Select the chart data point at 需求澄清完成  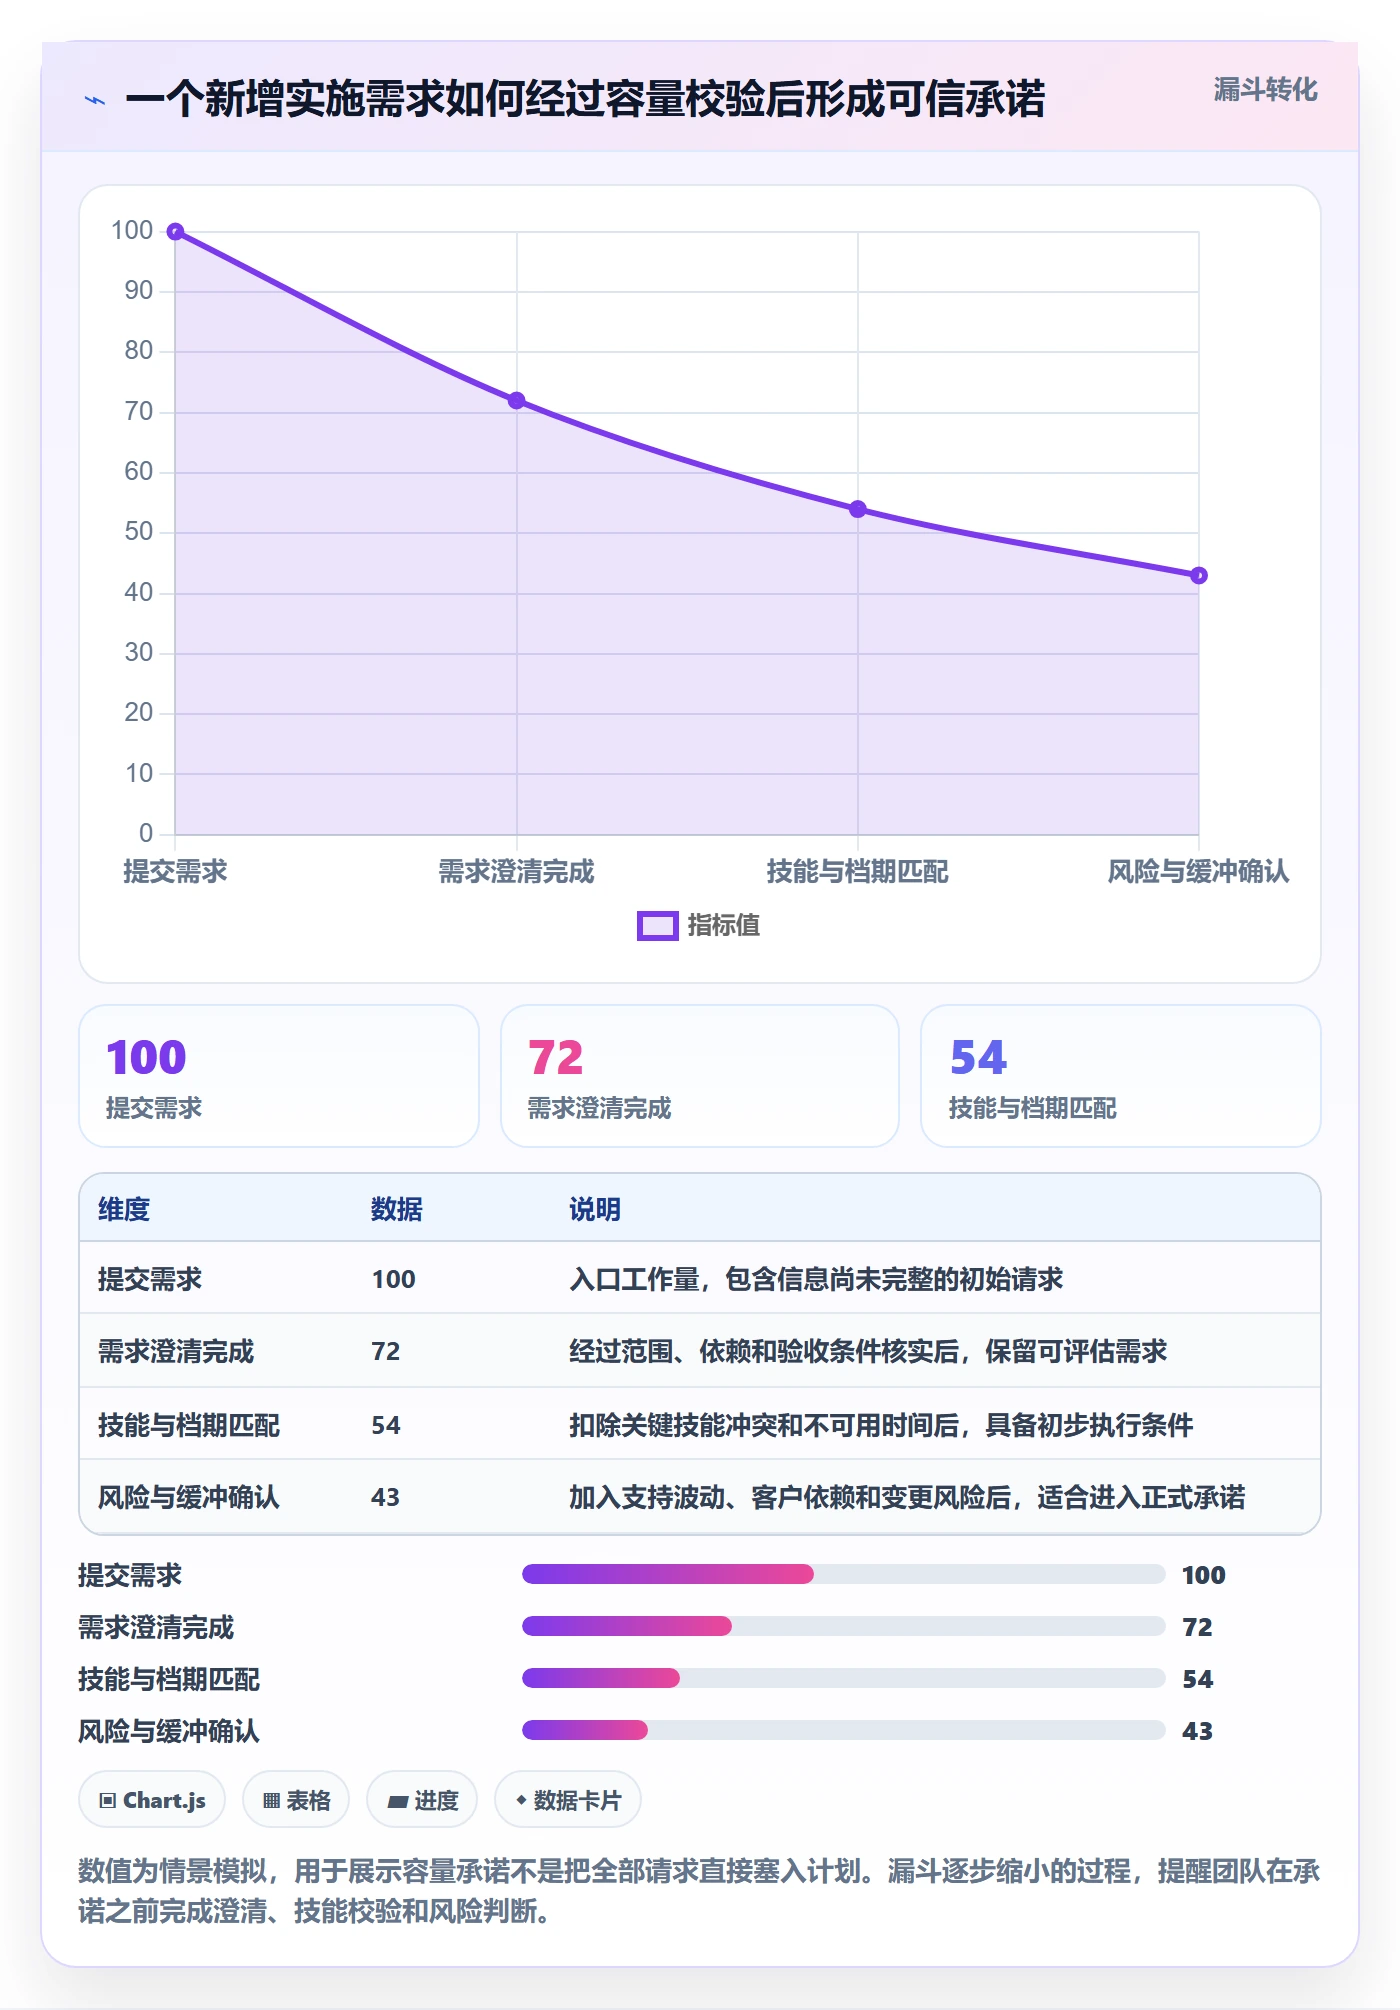coord(516,401)
